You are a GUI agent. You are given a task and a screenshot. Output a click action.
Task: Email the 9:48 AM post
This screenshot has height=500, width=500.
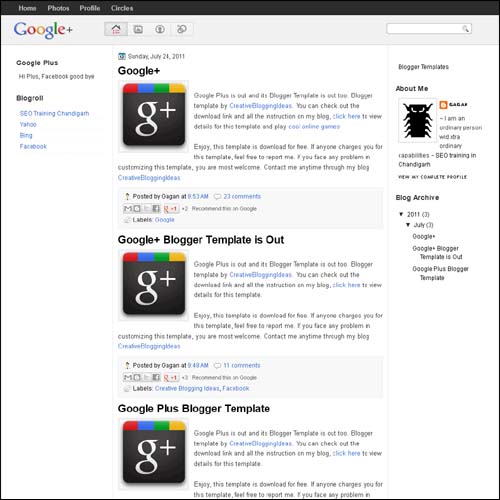[128, 377]
